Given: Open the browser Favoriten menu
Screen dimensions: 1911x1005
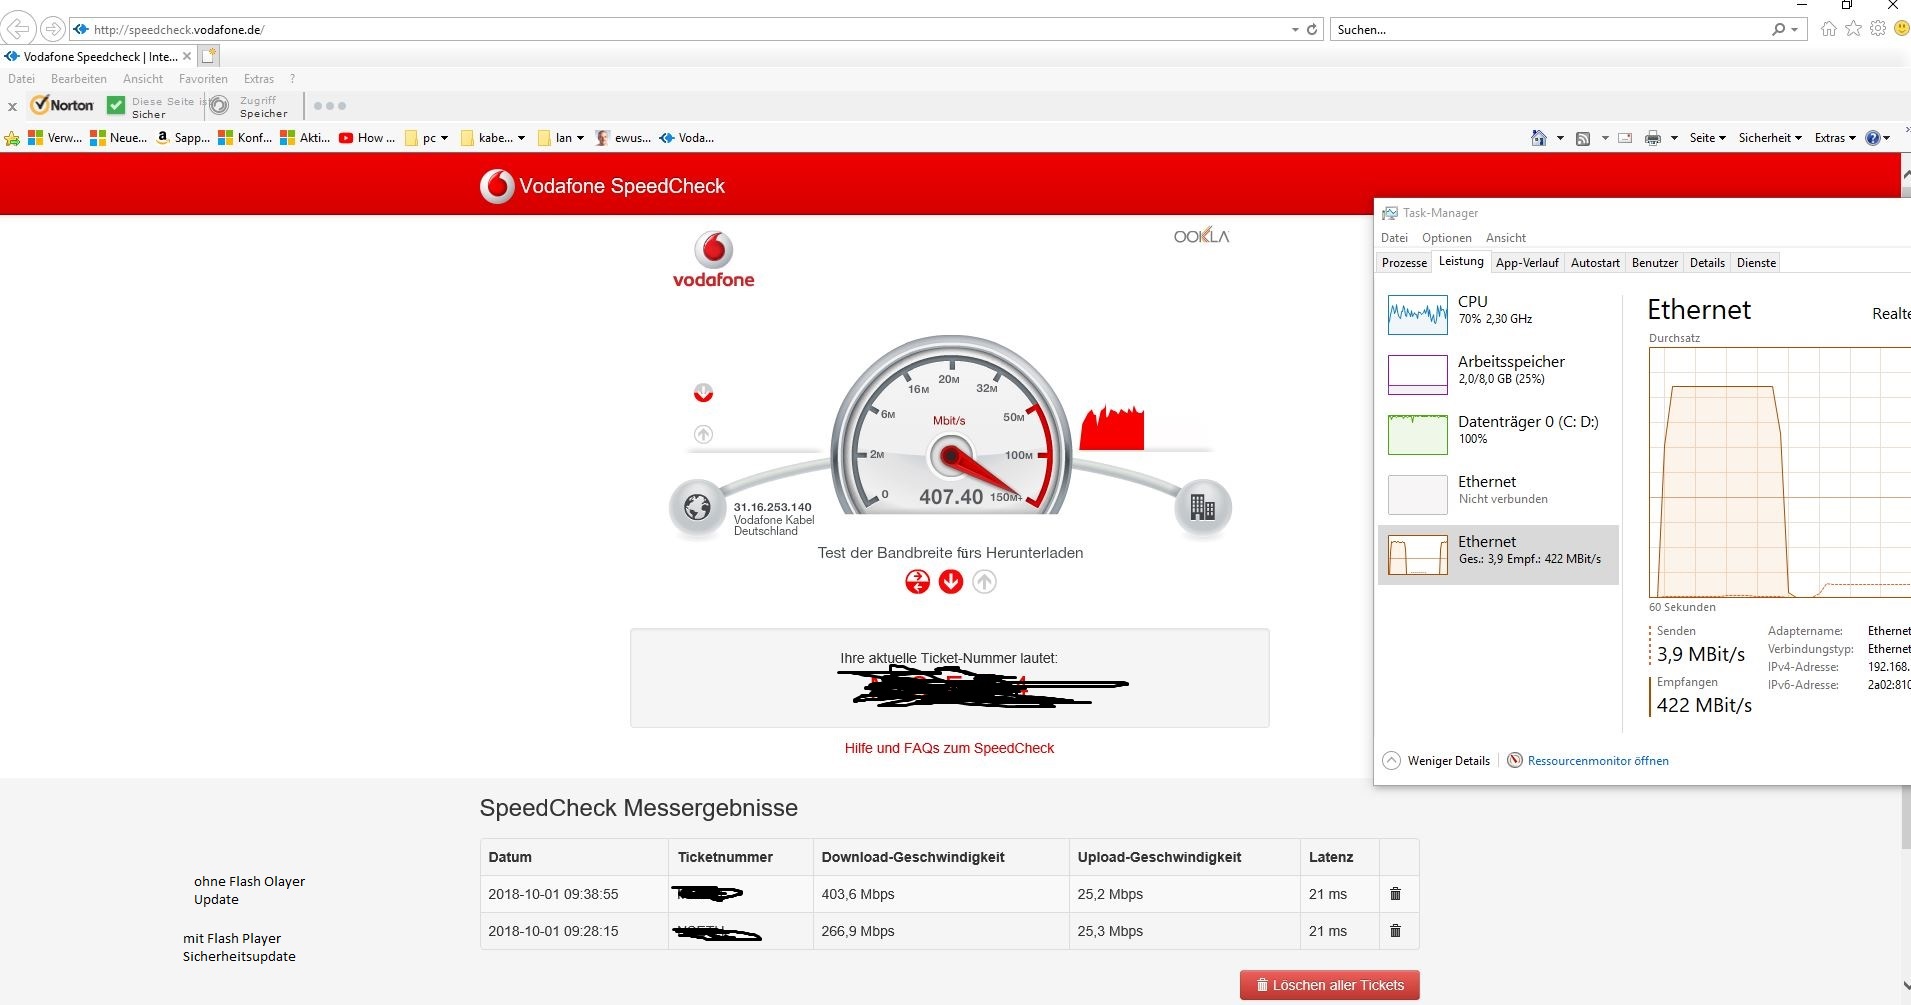Looking at the screenshot, I should click(x=203, y=79).
